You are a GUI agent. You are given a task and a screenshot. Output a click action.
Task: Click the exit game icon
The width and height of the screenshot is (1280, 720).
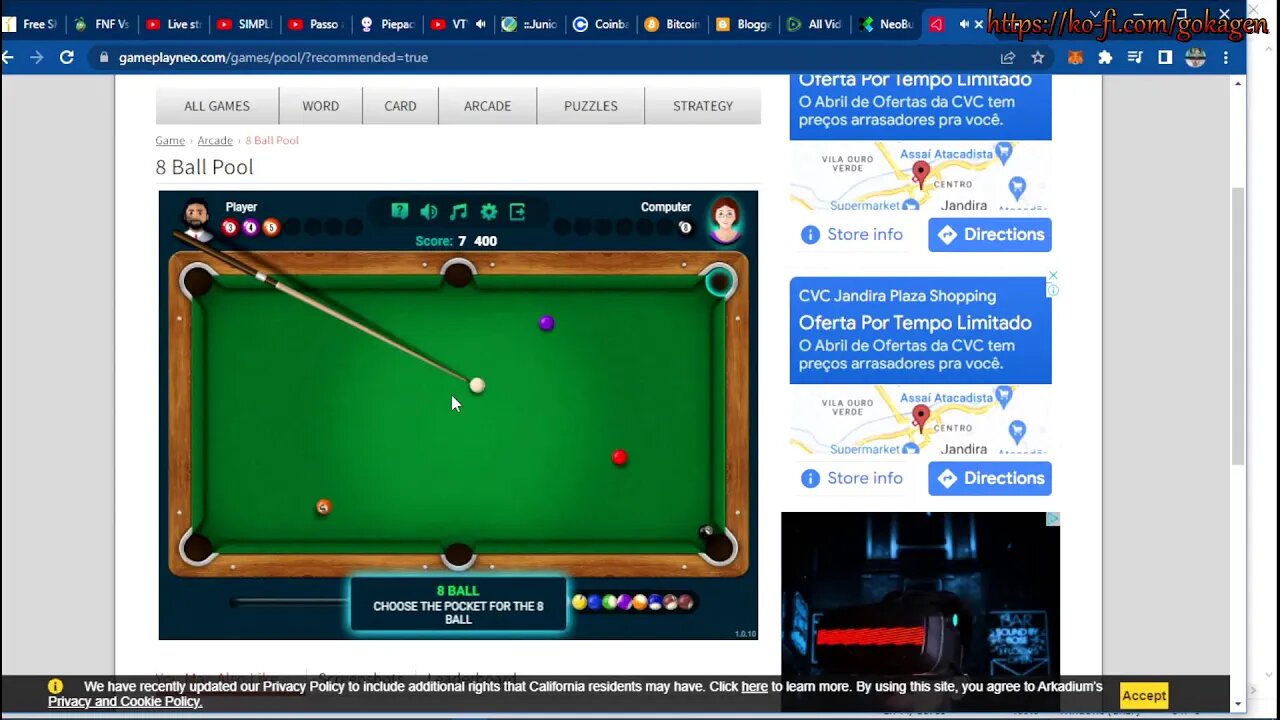coord(517,211)
